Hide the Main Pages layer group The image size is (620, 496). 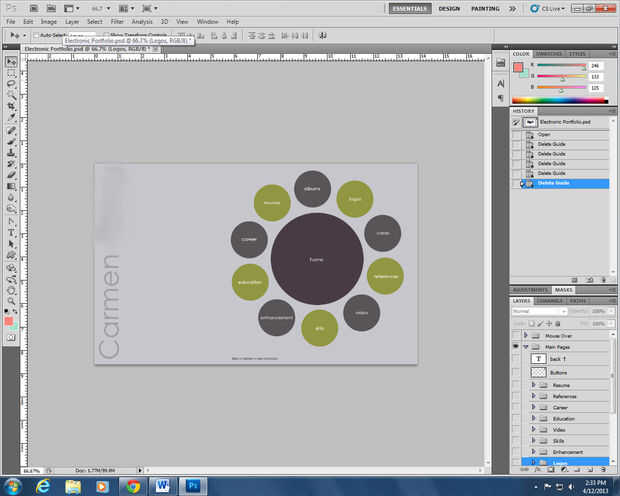[516, 345]
